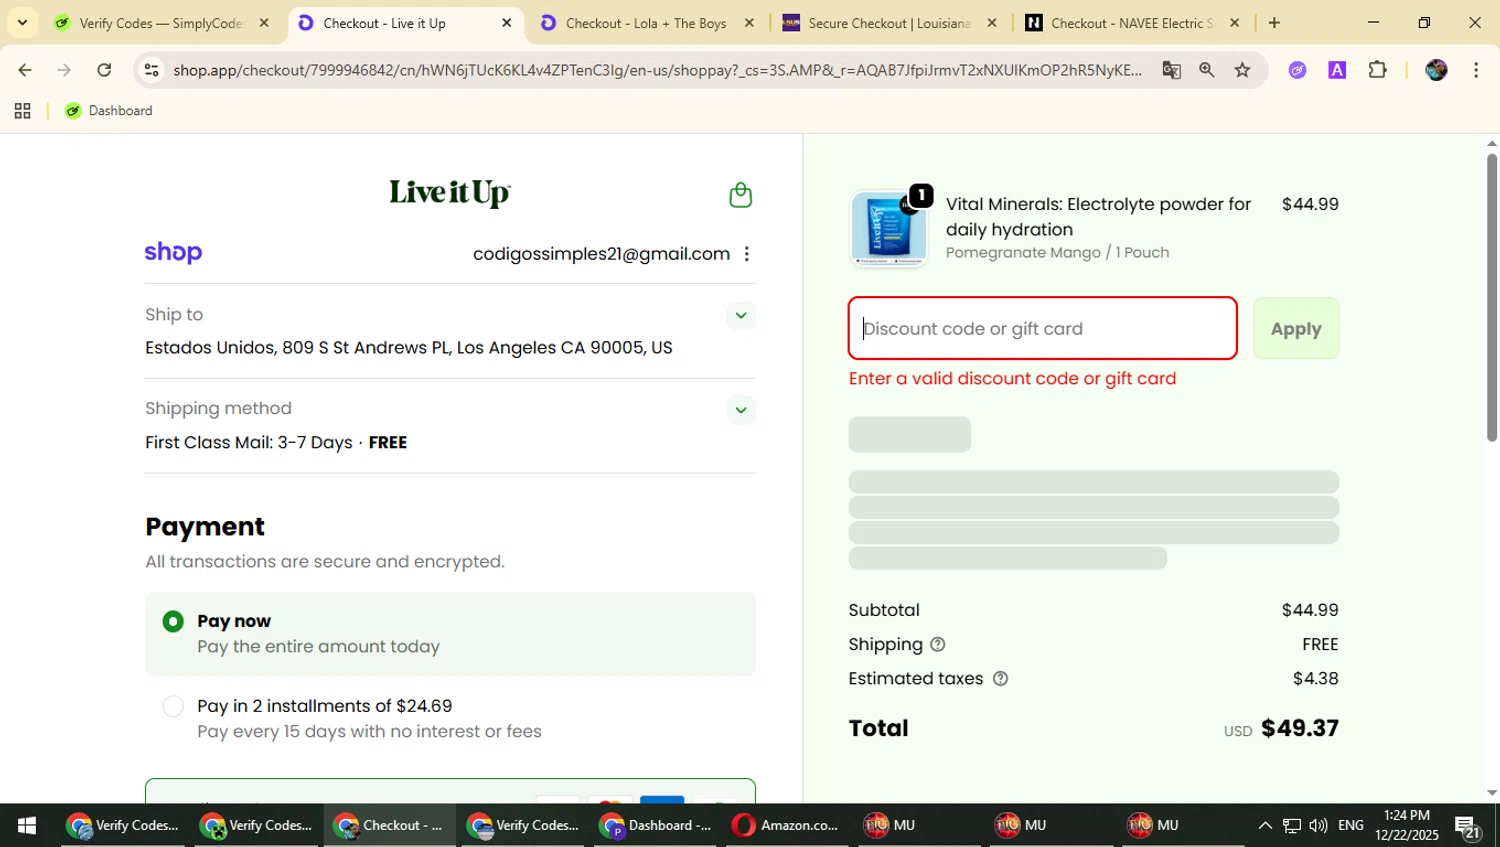View site information icon in address bar
The height and width of the screenshot is (847, 1500).
coord(151,70)
